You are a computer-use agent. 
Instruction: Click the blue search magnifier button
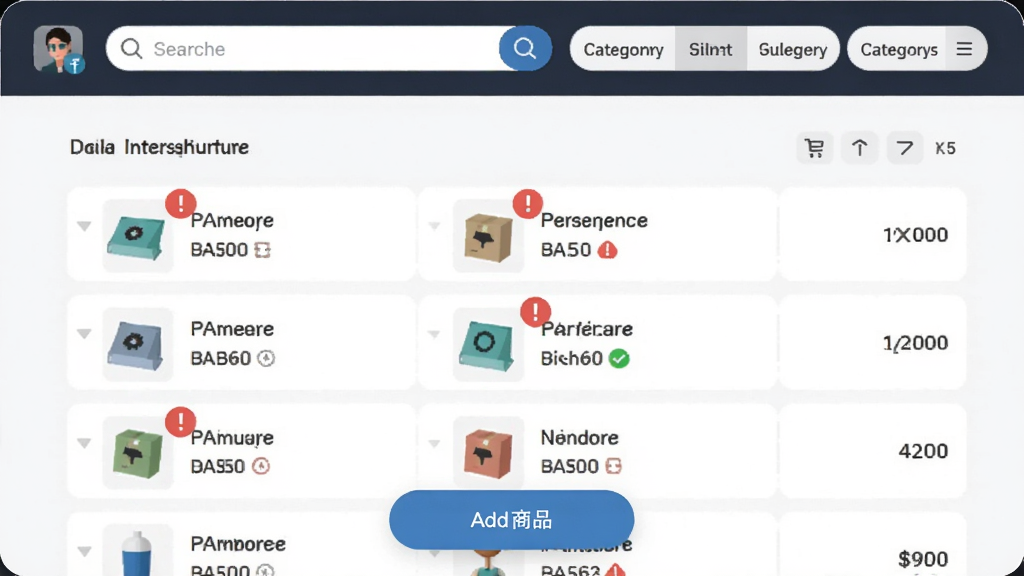(x=525, y=48)
